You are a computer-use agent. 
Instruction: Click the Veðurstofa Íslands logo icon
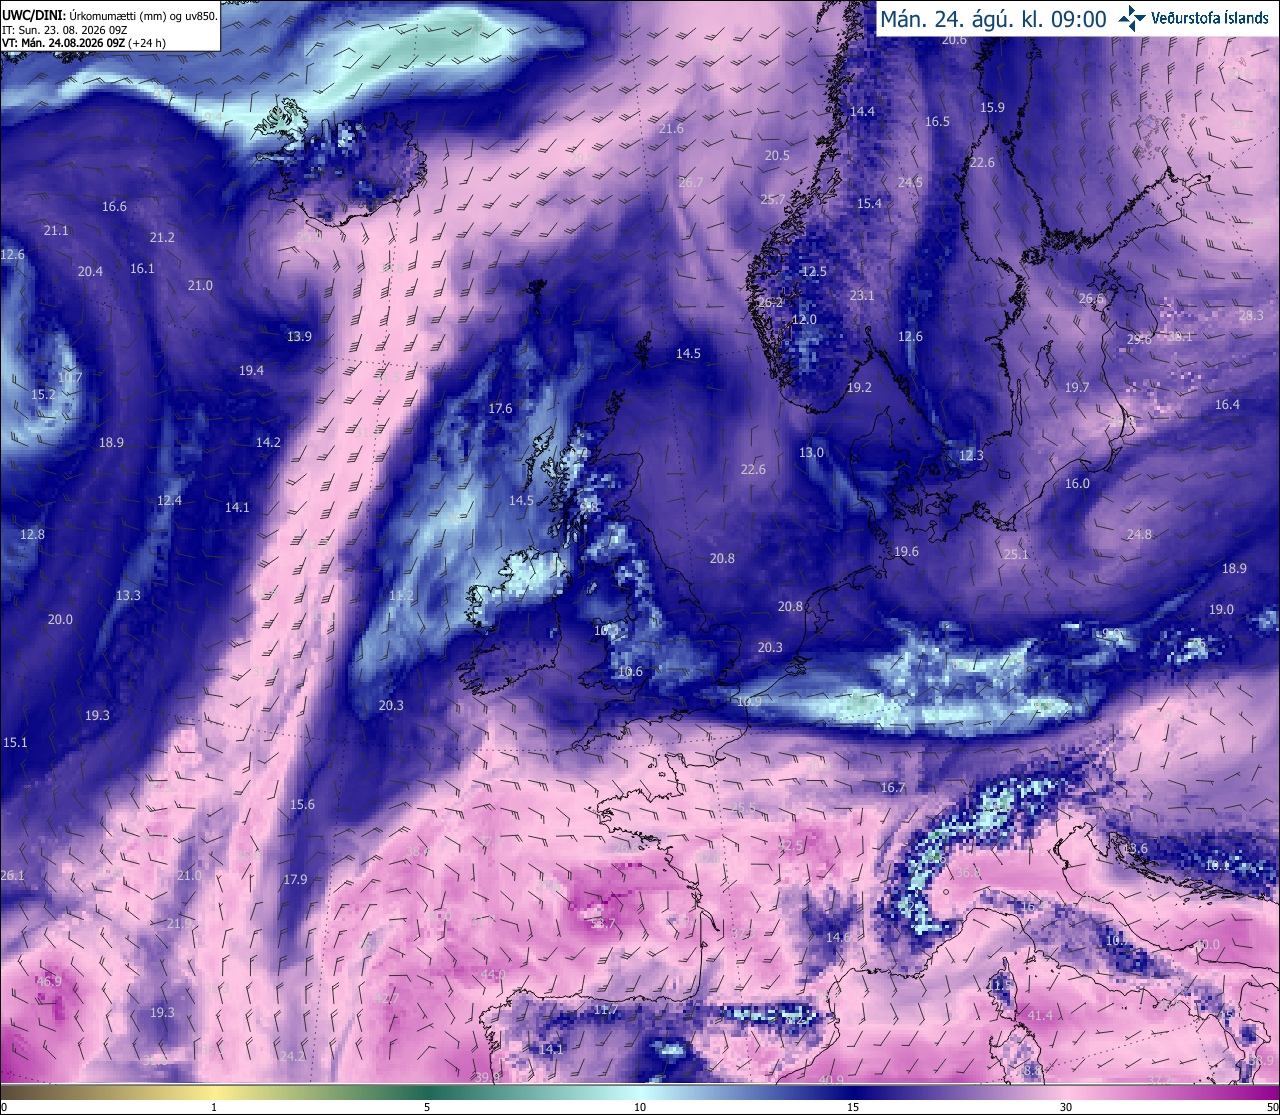pyautogui.click(x=1132, y=17)
